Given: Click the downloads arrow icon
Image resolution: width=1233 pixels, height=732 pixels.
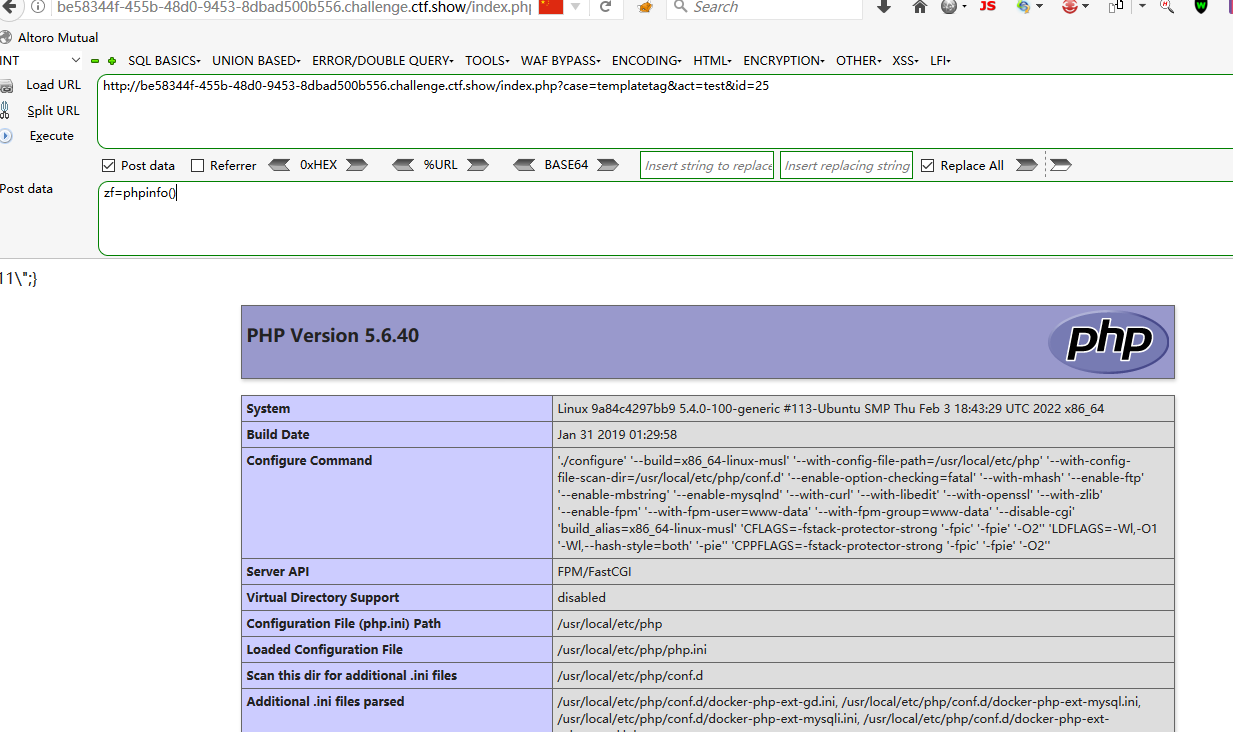Looking at the screenshot, I should tap(881, 8).
